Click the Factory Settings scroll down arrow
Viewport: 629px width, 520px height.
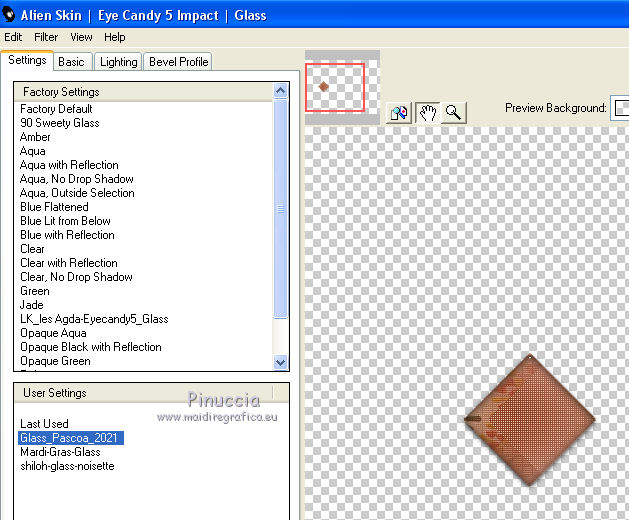tap(280, 362)
